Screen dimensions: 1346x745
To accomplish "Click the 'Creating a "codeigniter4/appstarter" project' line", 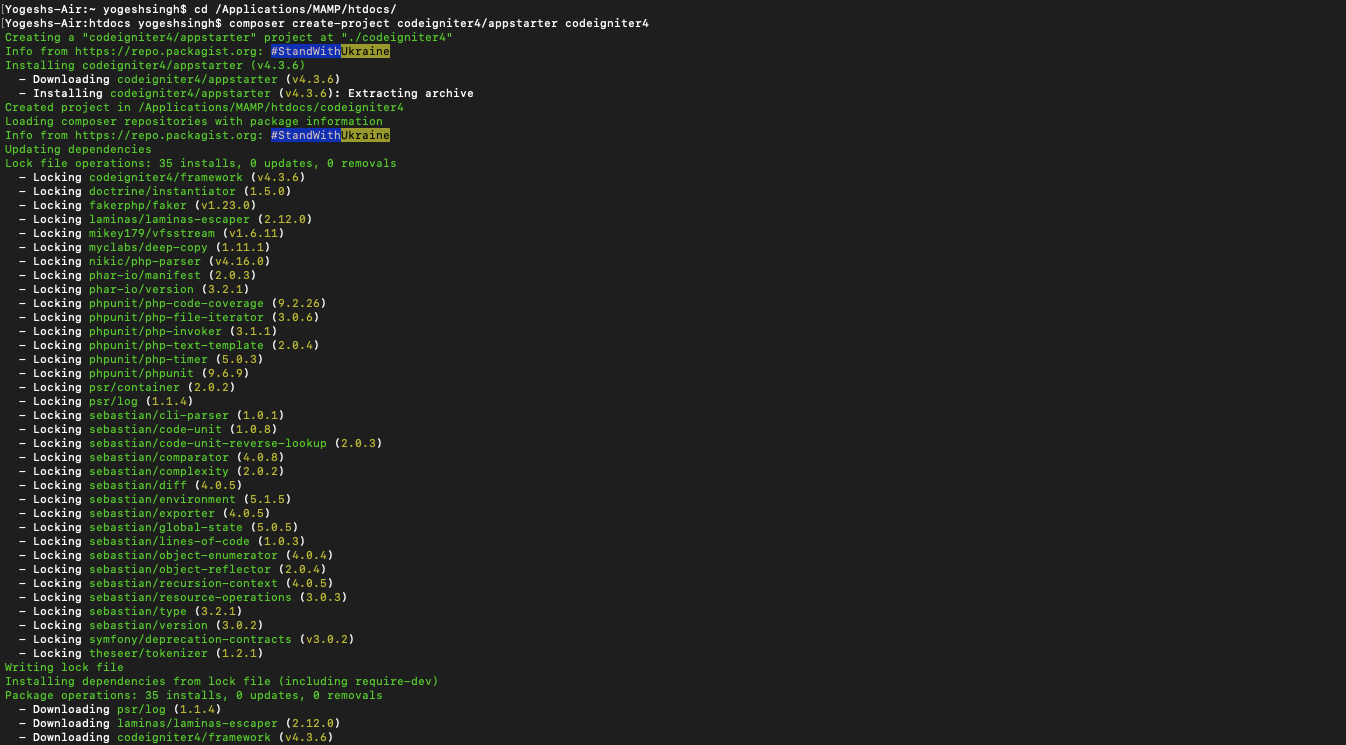I will click(229, 37).
